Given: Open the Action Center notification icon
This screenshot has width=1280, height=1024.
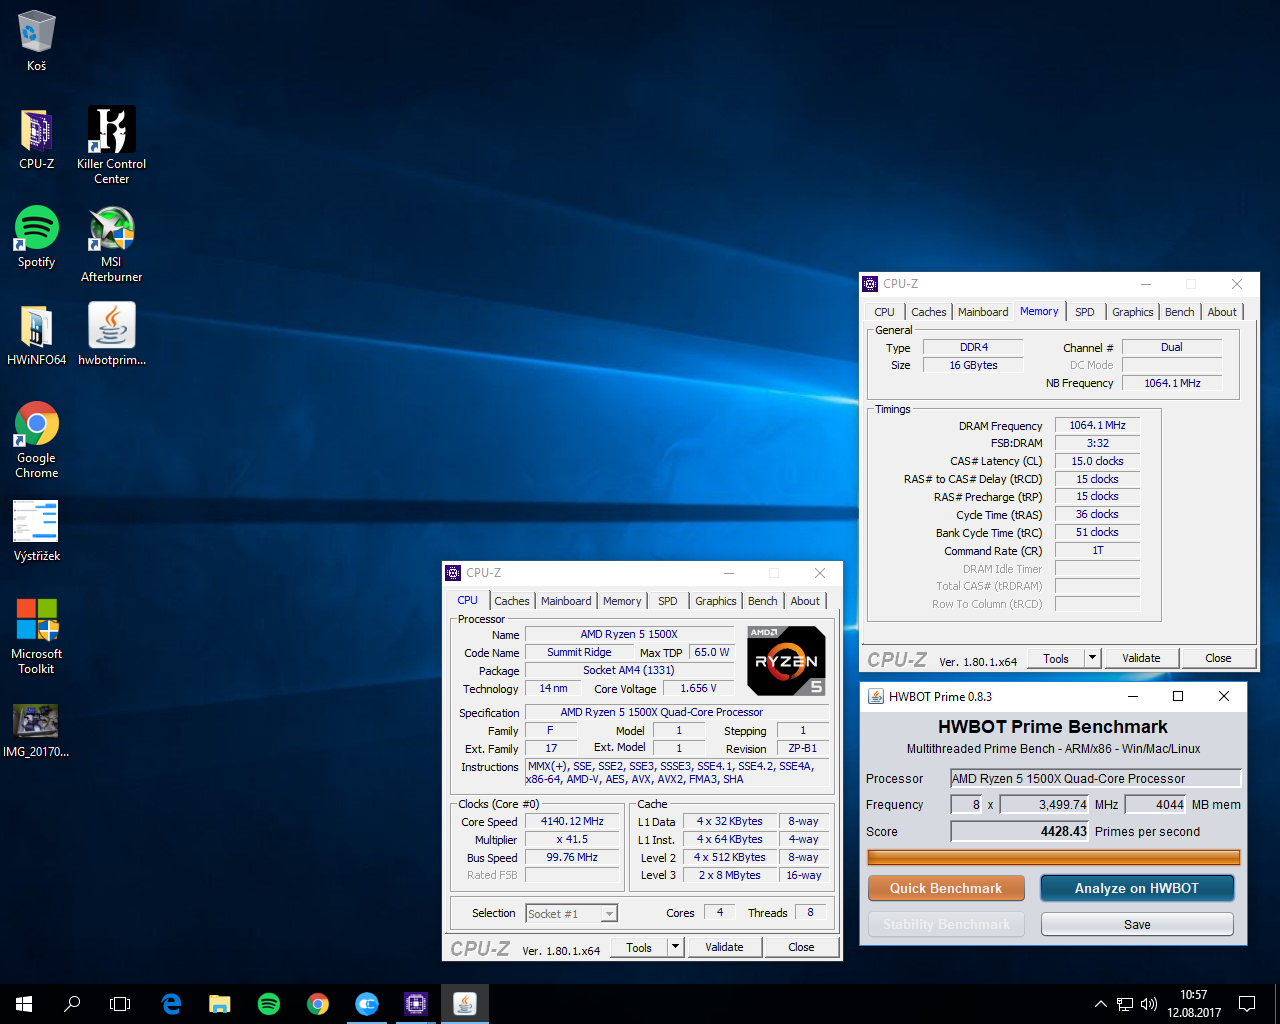Looking at the screenshot, I should (x=1247, y=1004).
